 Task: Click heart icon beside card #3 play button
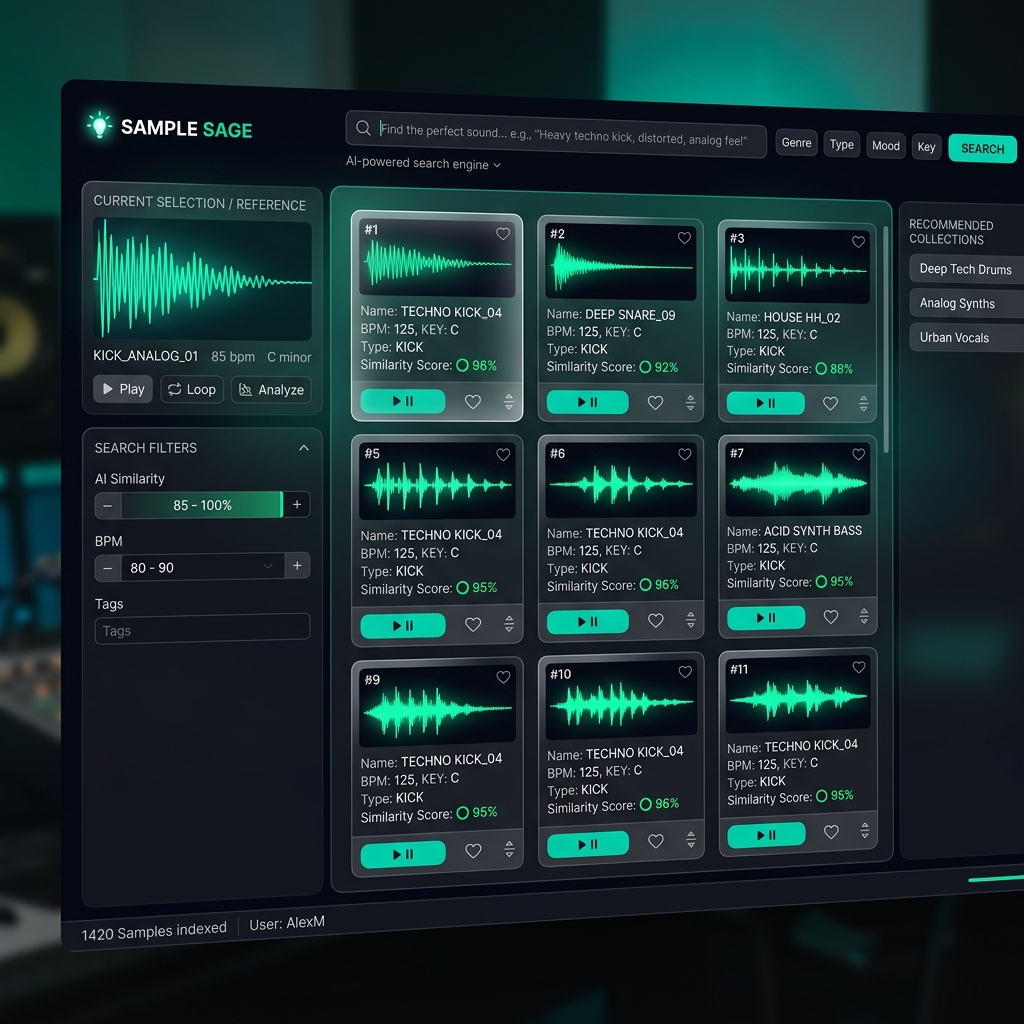[830, 404]
